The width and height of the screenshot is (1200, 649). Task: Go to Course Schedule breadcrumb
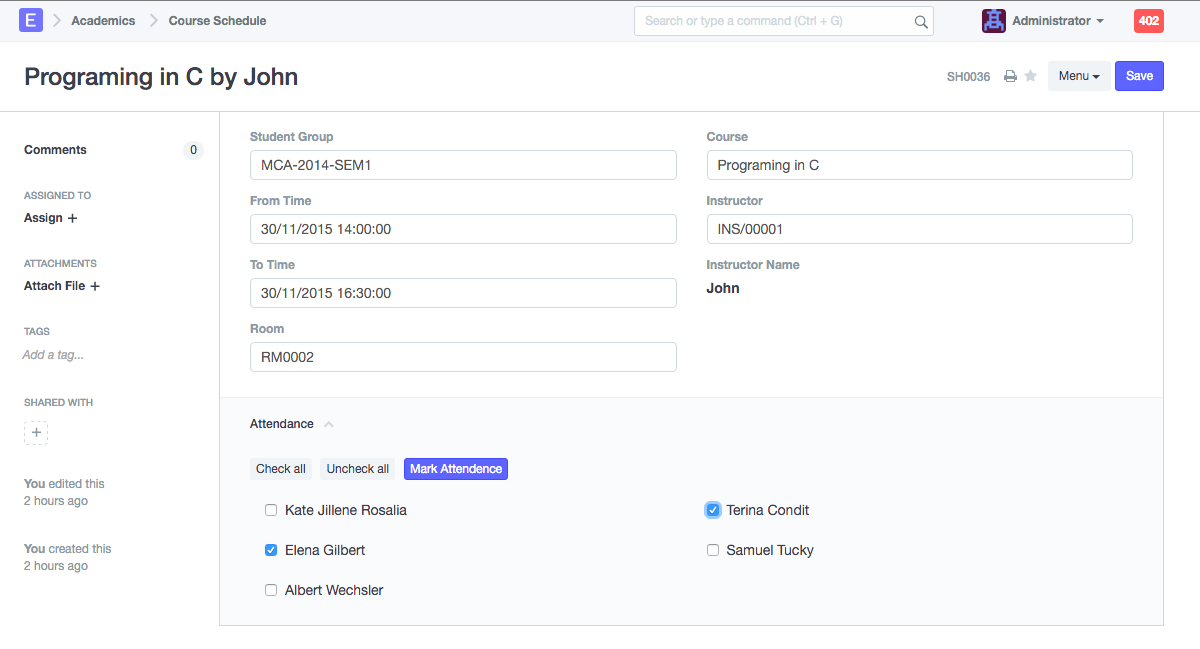[217, 21]
